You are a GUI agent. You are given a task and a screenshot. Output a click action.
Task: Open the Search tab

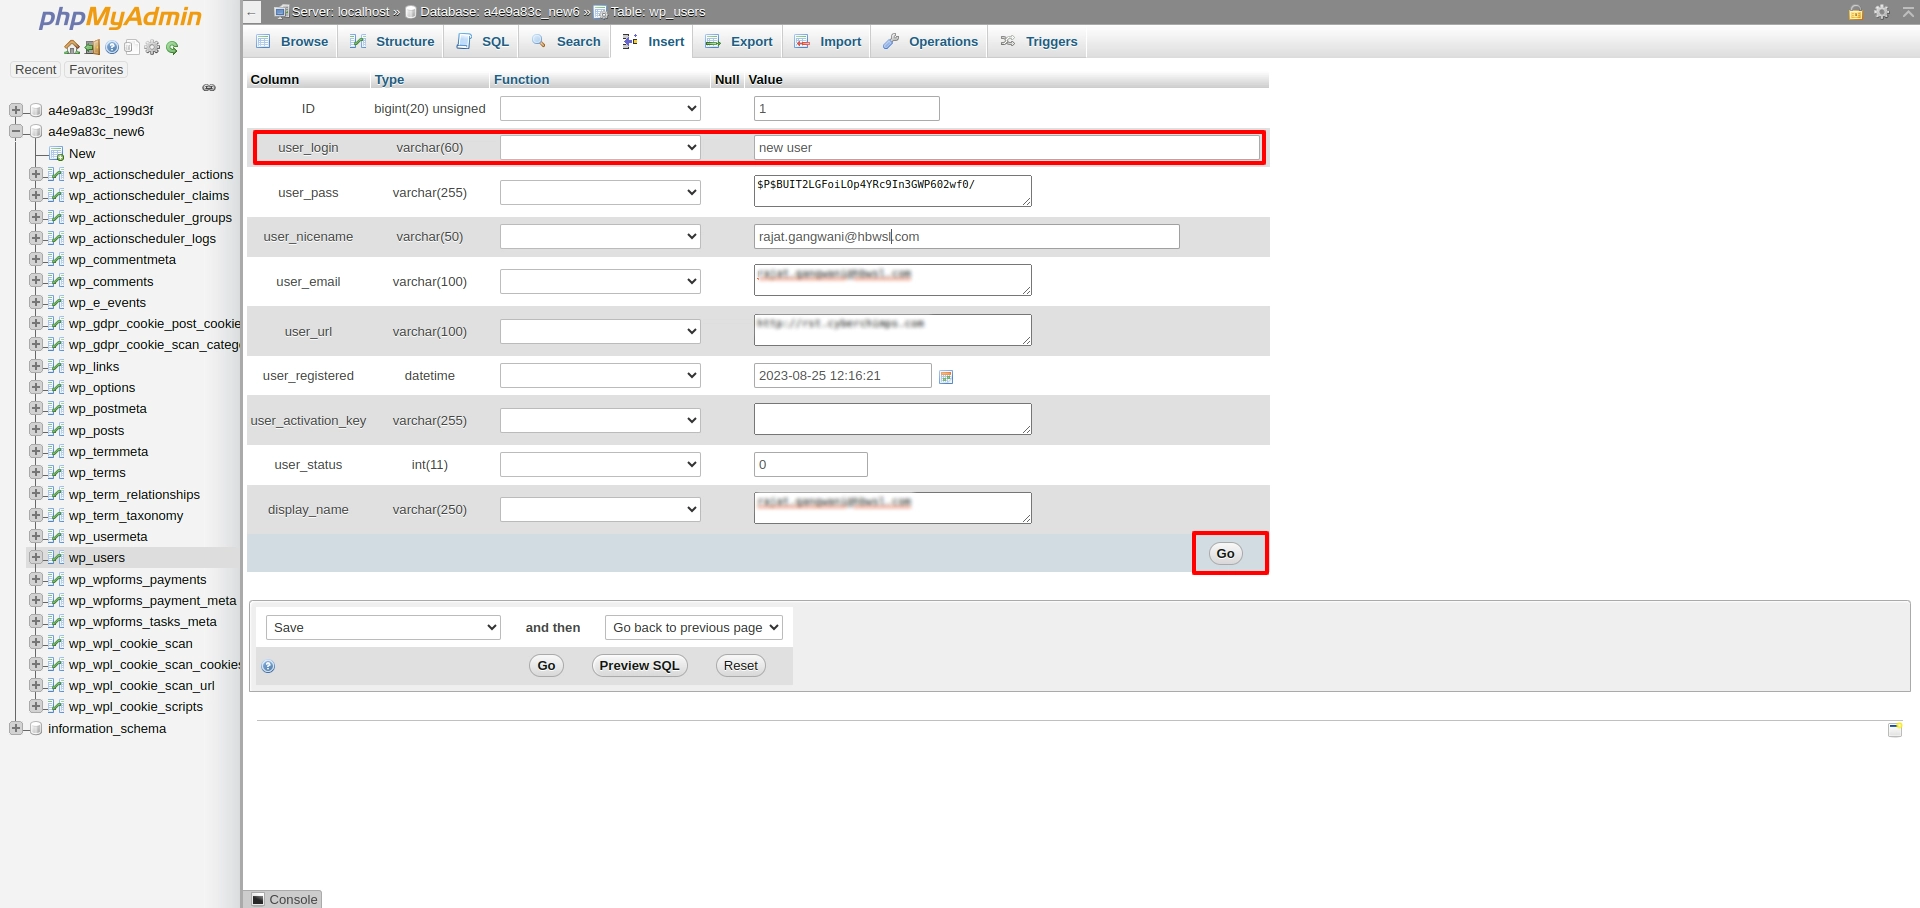(566, 41)
